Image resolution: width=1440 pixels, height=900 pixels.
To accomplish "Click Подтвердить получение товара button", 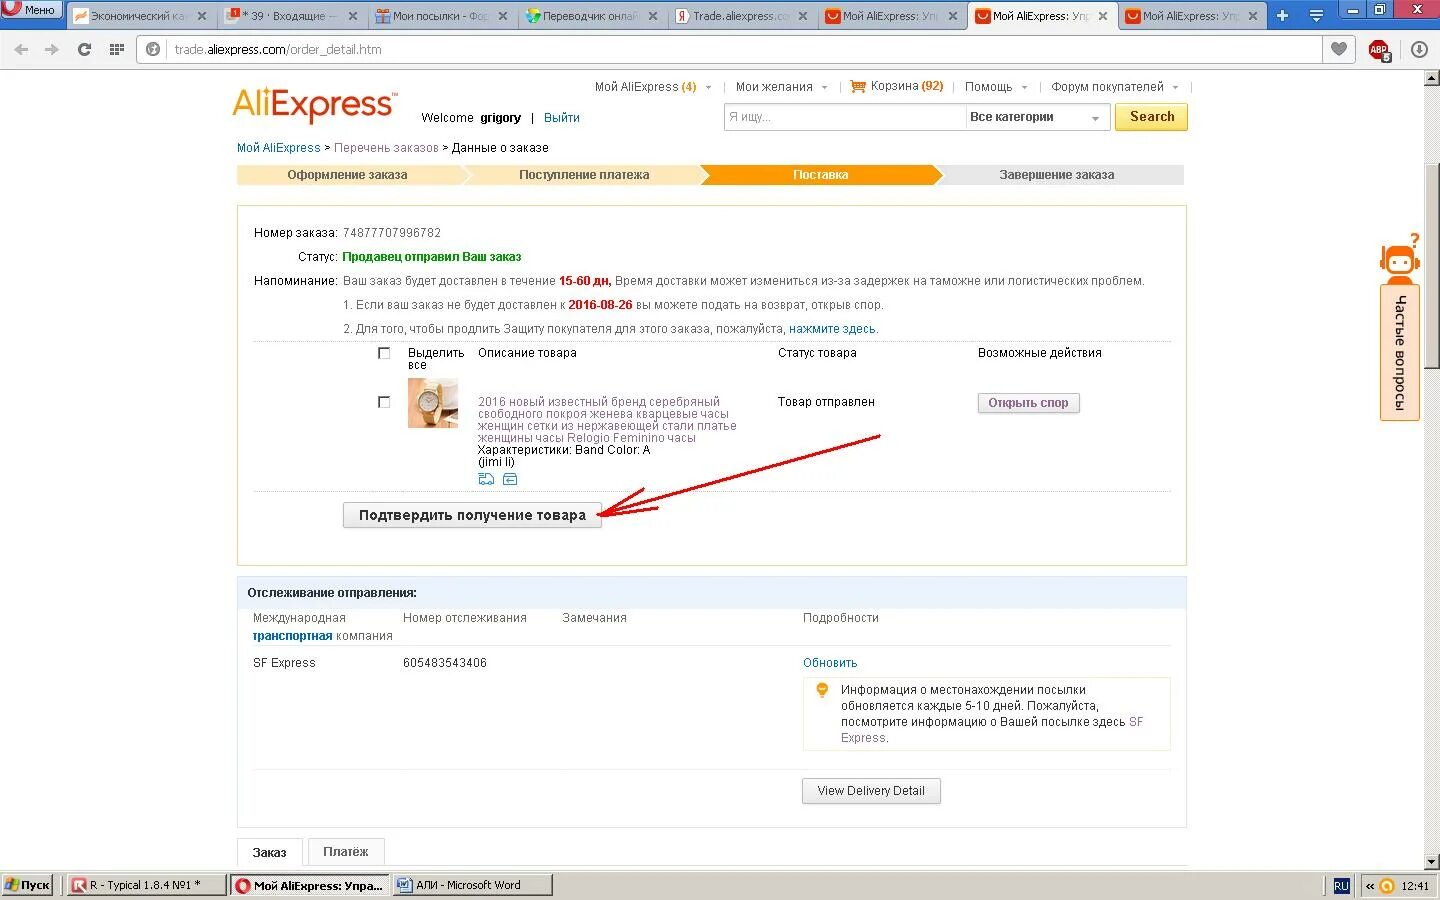I will [x=472, y=515].
